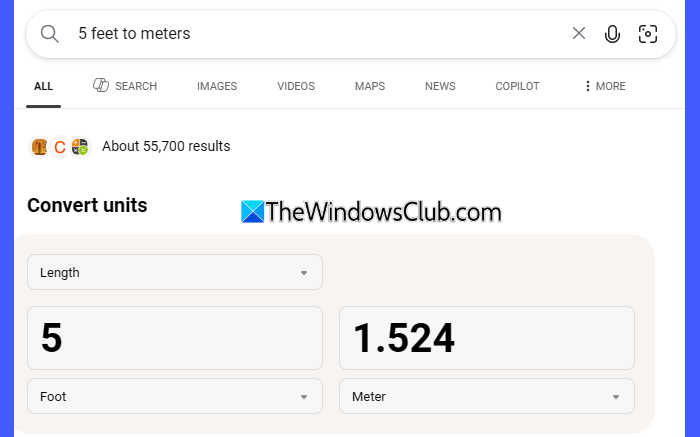Start voice search with microphone icon
700x437 pixels.
click(x=612, y=34)
